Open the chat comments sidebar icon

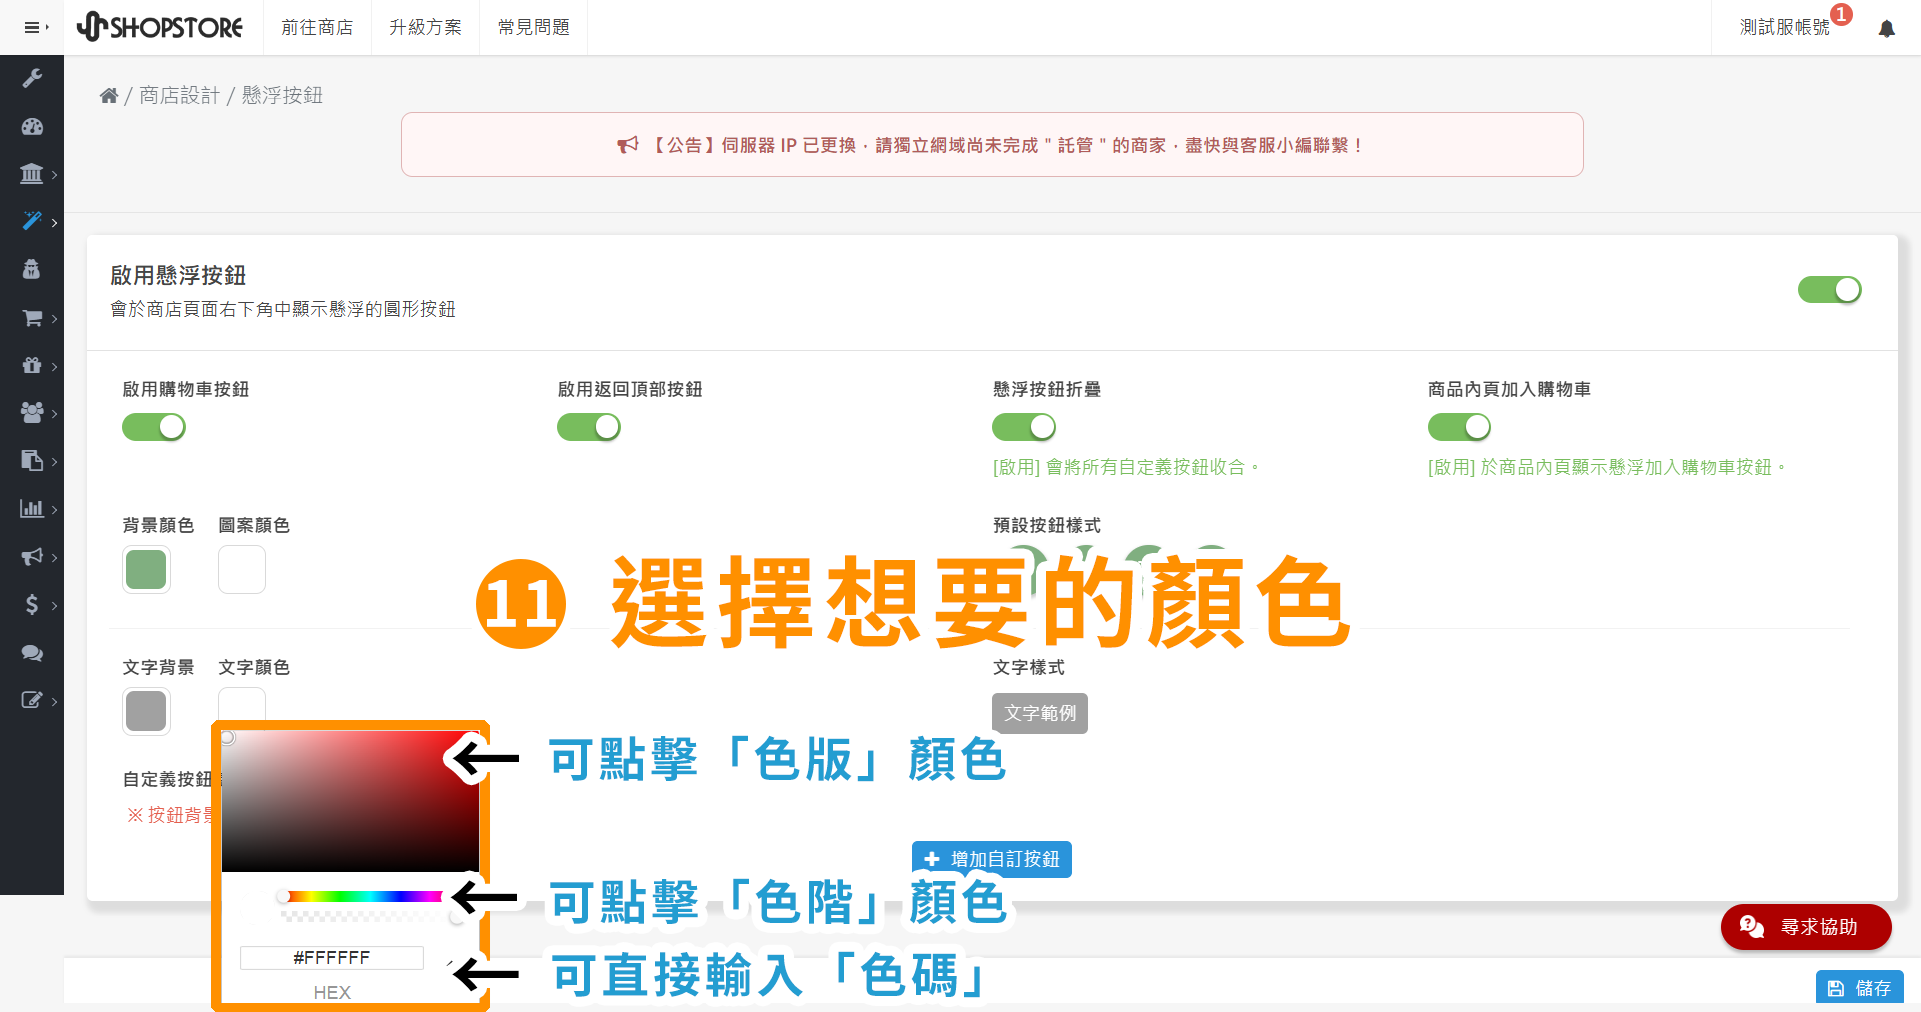point(32,653)
